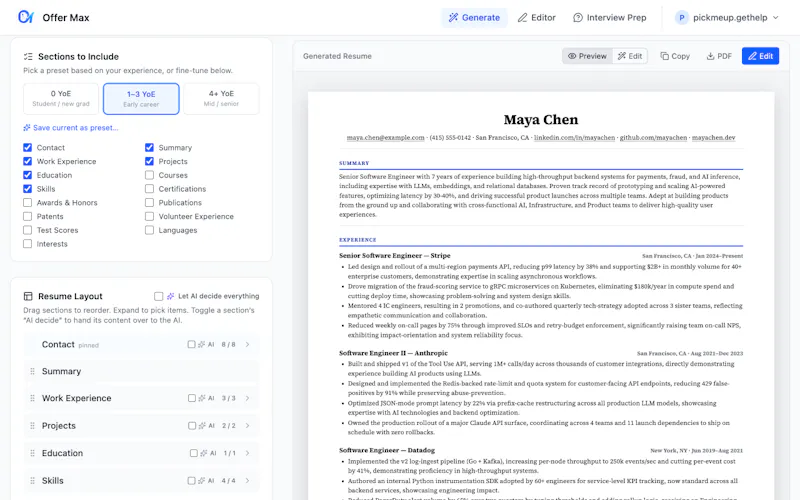Toggle AI decide checkbox for Contact row

click(x=191, y=344)
